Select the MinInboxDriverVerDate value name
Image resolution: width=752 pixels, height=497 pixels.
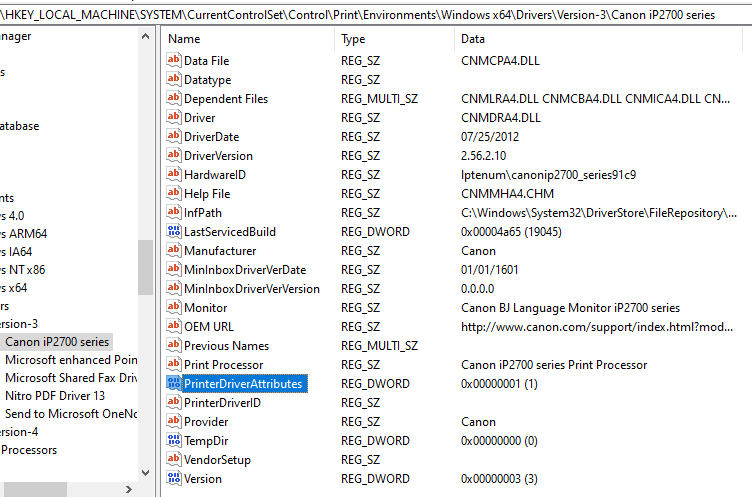coord(245,270)
